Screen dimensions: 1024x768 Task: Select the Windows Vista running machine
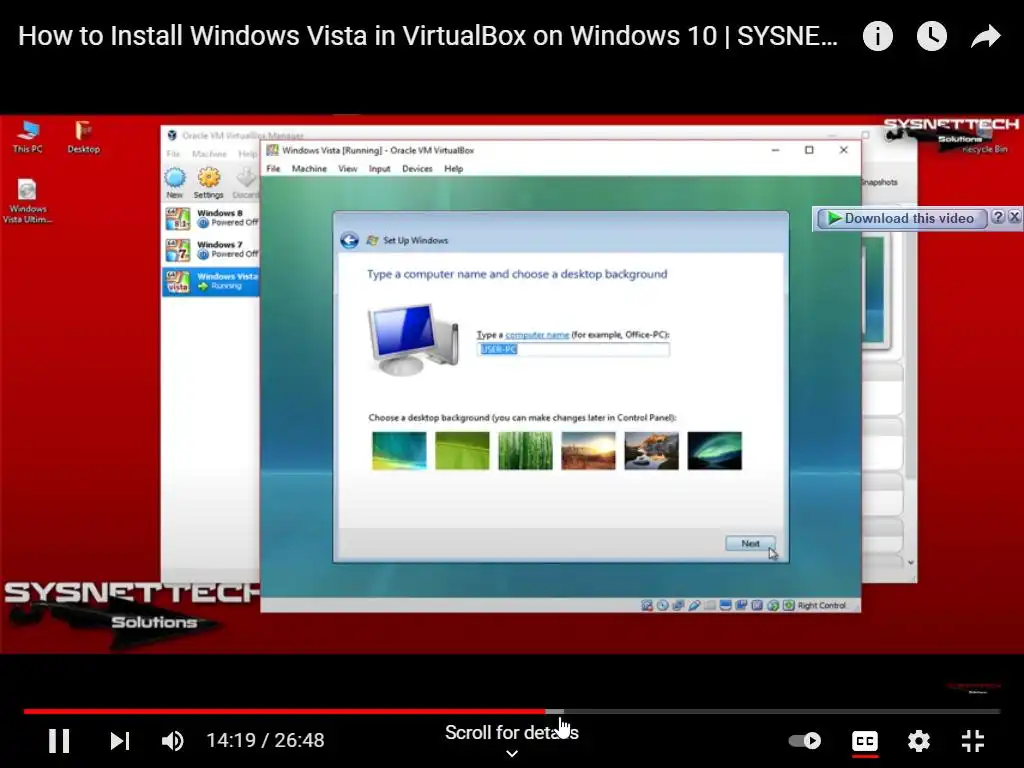point(211,281)
